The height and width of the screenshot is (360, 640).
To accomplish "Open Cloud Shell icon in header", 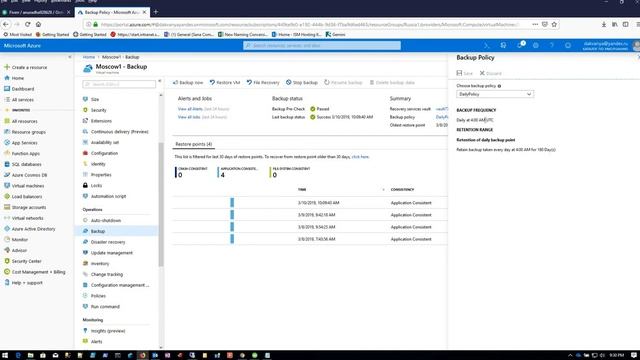I will point(487,46).
